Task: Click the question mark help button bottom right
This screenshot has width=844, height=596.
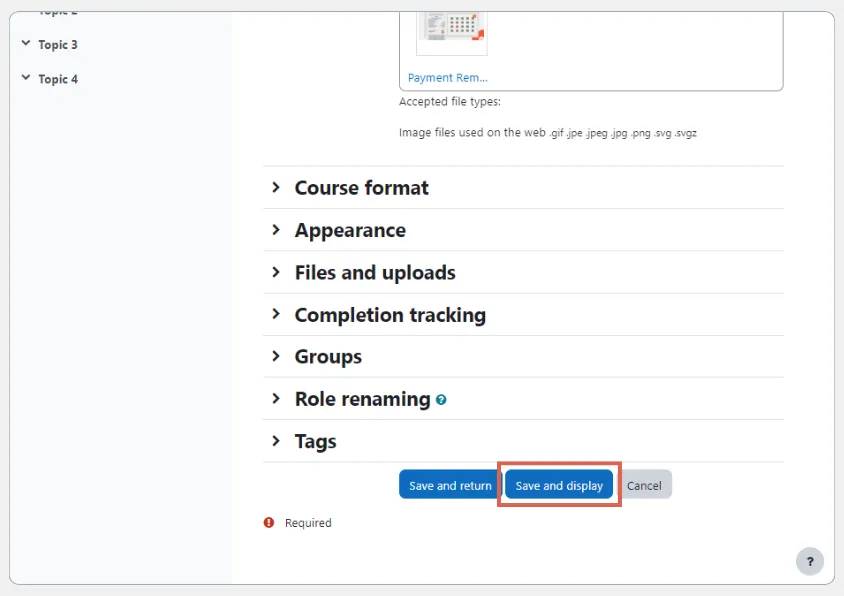Action: 809,561
